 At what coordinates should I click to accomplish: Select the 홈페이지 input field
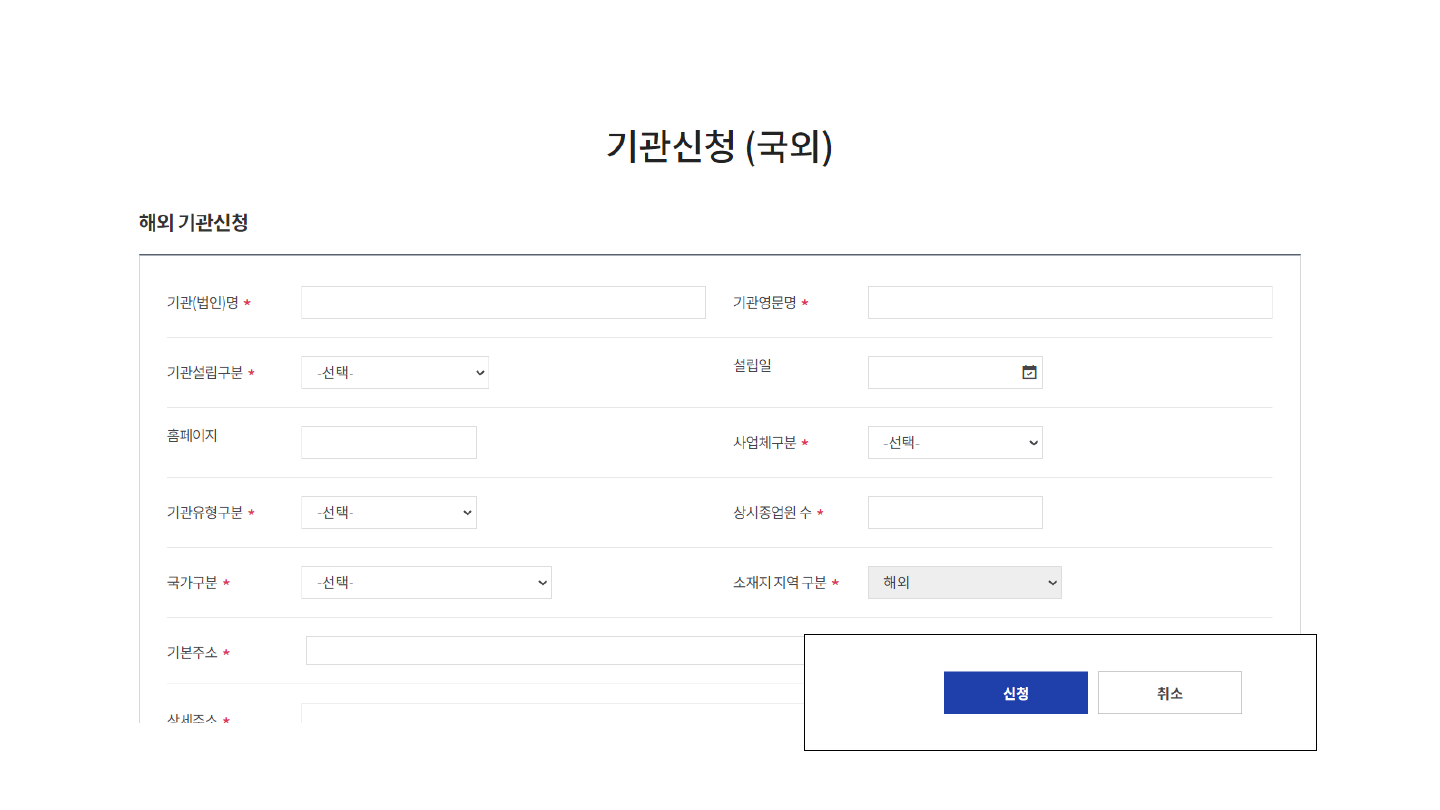389,443
